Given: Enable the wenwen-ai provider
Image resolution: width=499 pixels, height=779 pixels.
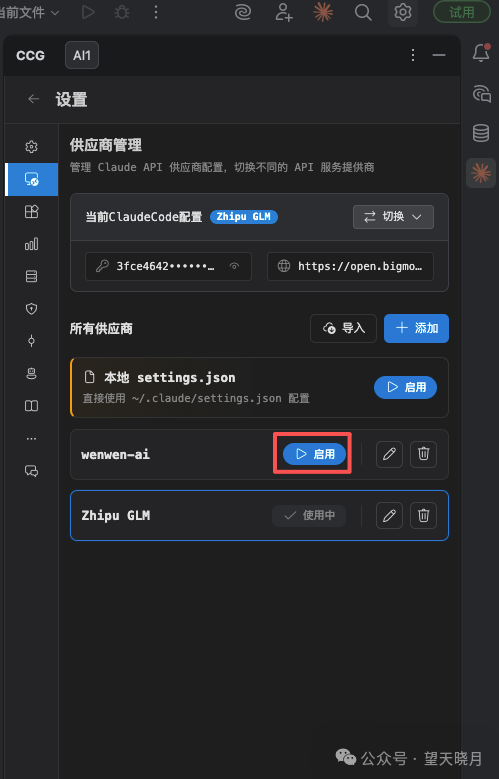Looking at the screenshot, I should click(x=314, y=454).
